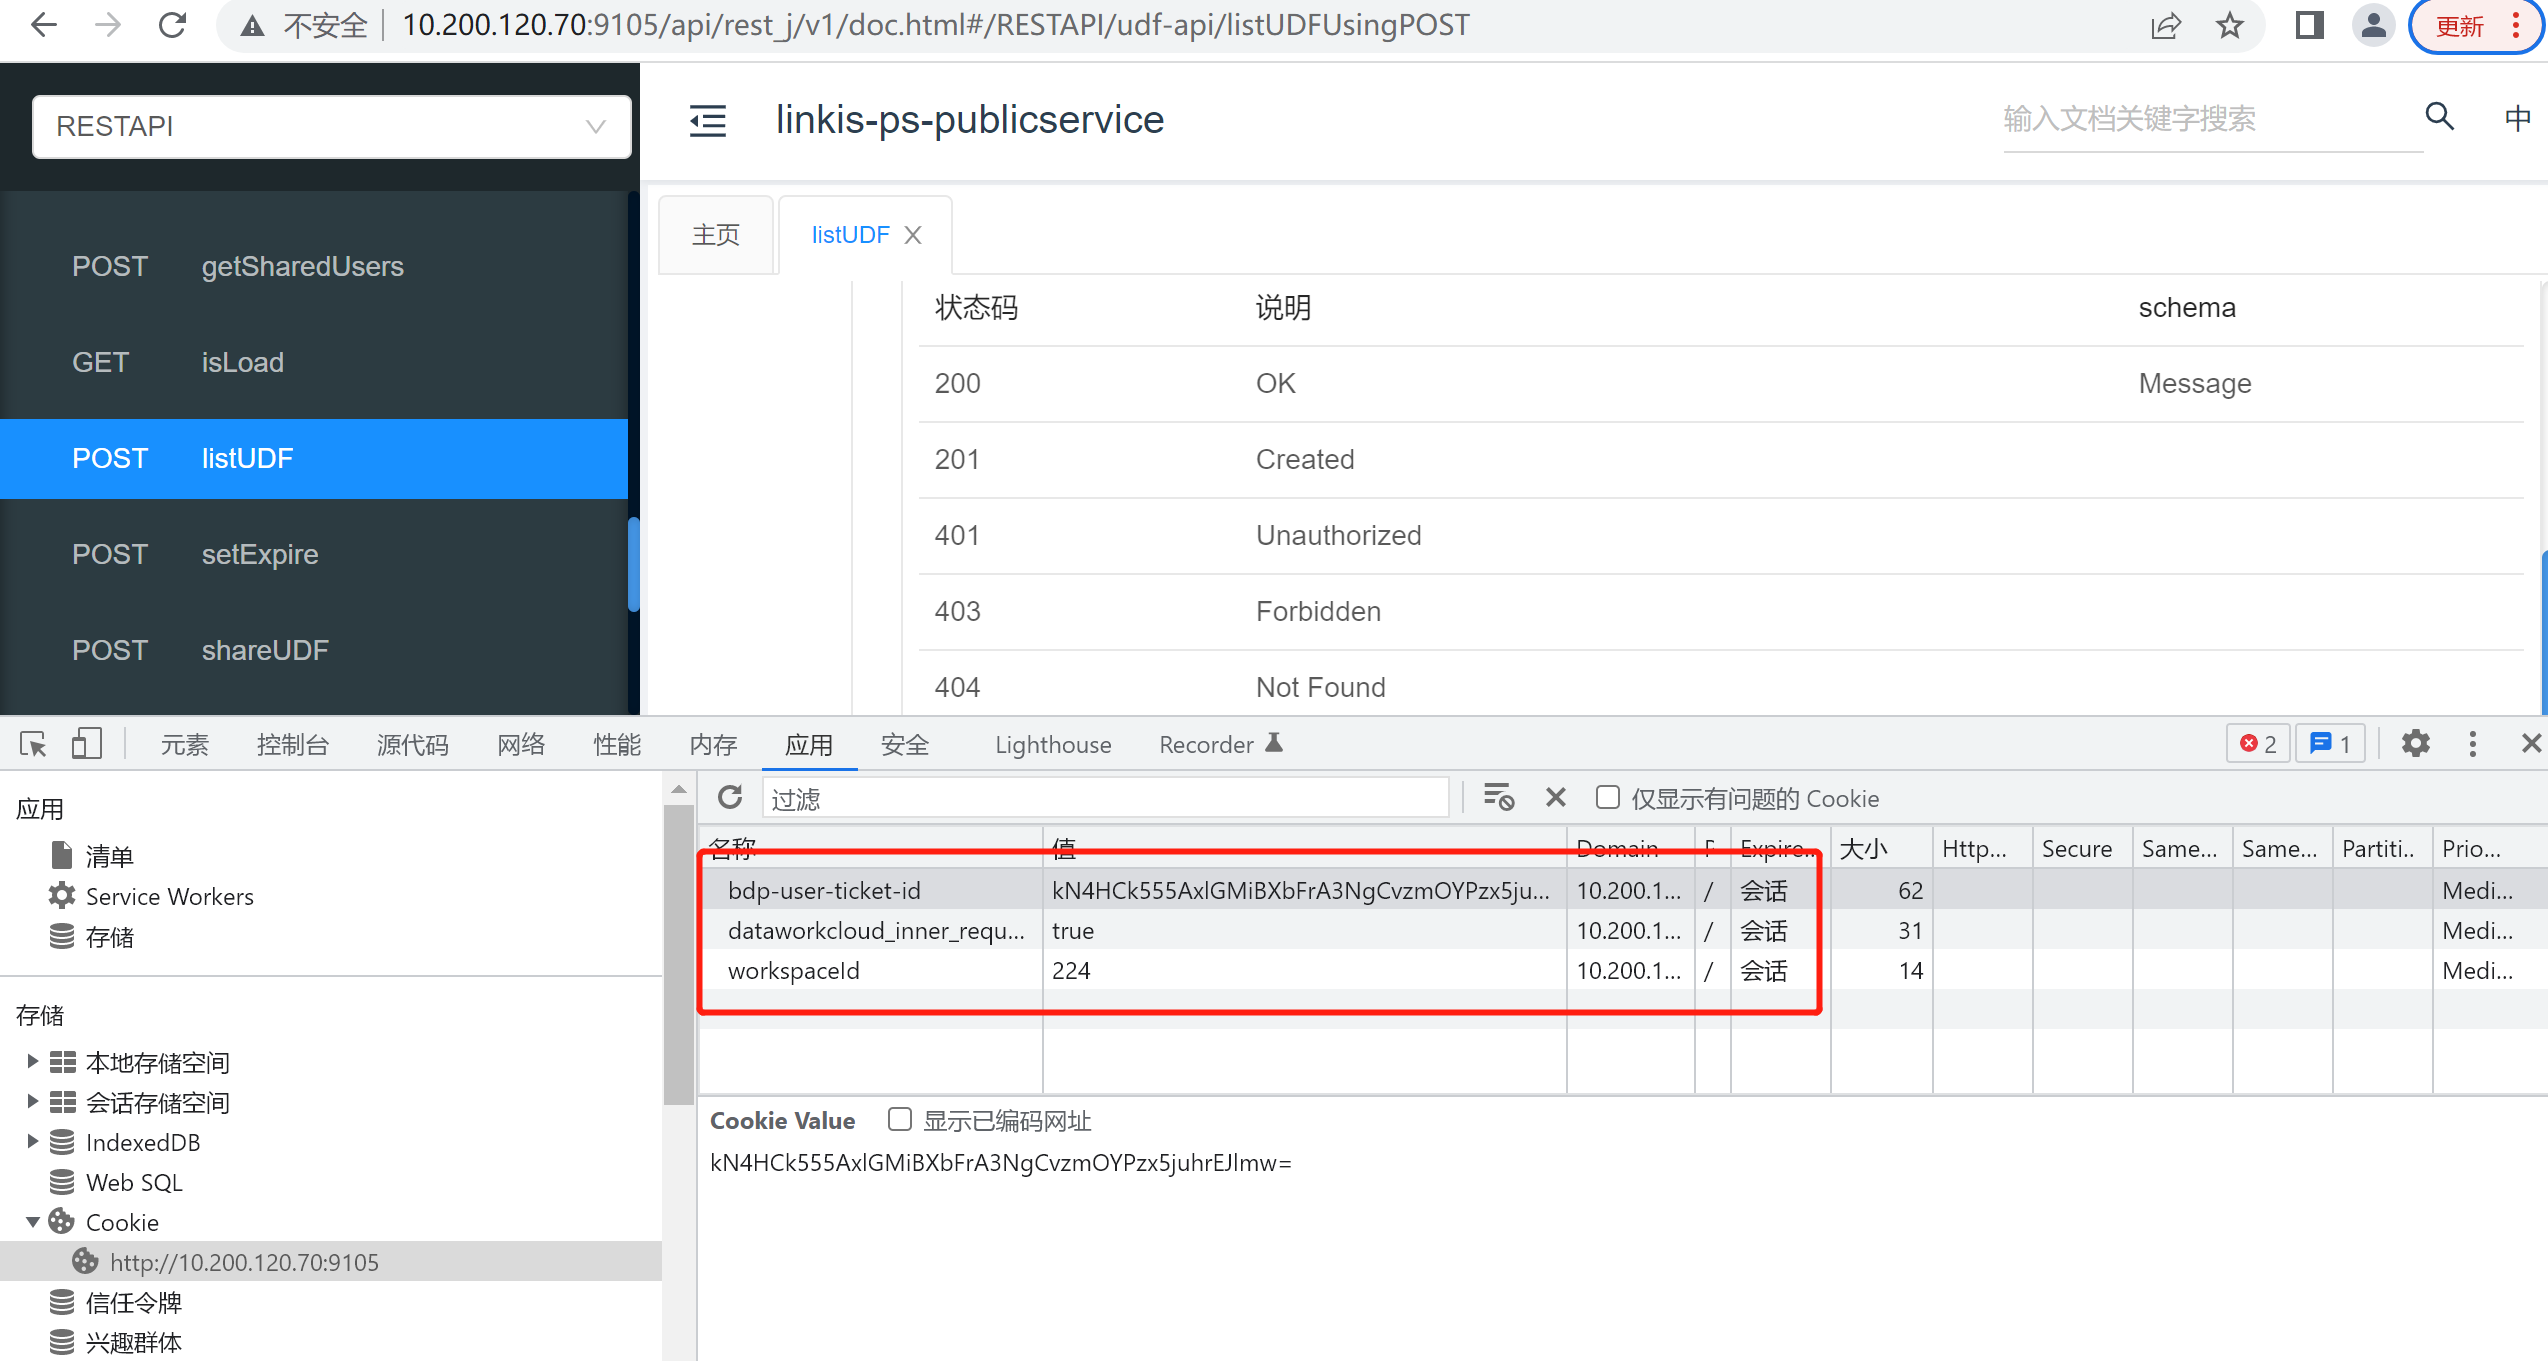Enable 仅显示有问题的 Cookie checkbox
The height and width of the screenshot is (1361, 2548).
(x=1607, y=797)
